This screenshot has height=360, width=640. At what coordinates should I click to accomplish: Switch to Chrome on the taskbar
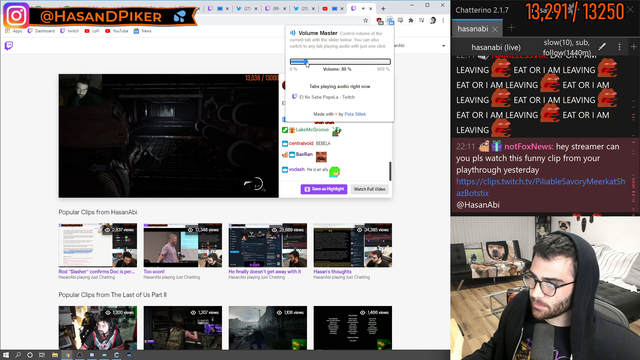67,355
